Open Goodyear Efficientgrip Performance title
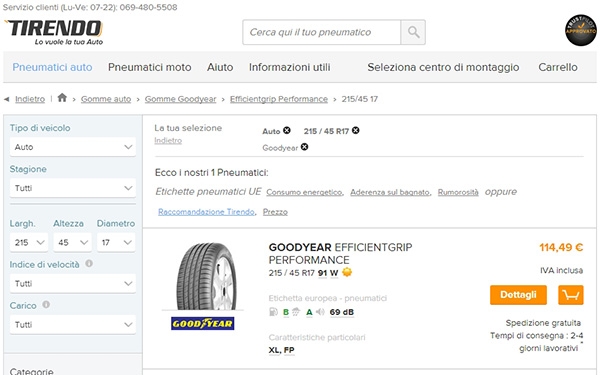This screenshot has width=600, height=375. 340,253
